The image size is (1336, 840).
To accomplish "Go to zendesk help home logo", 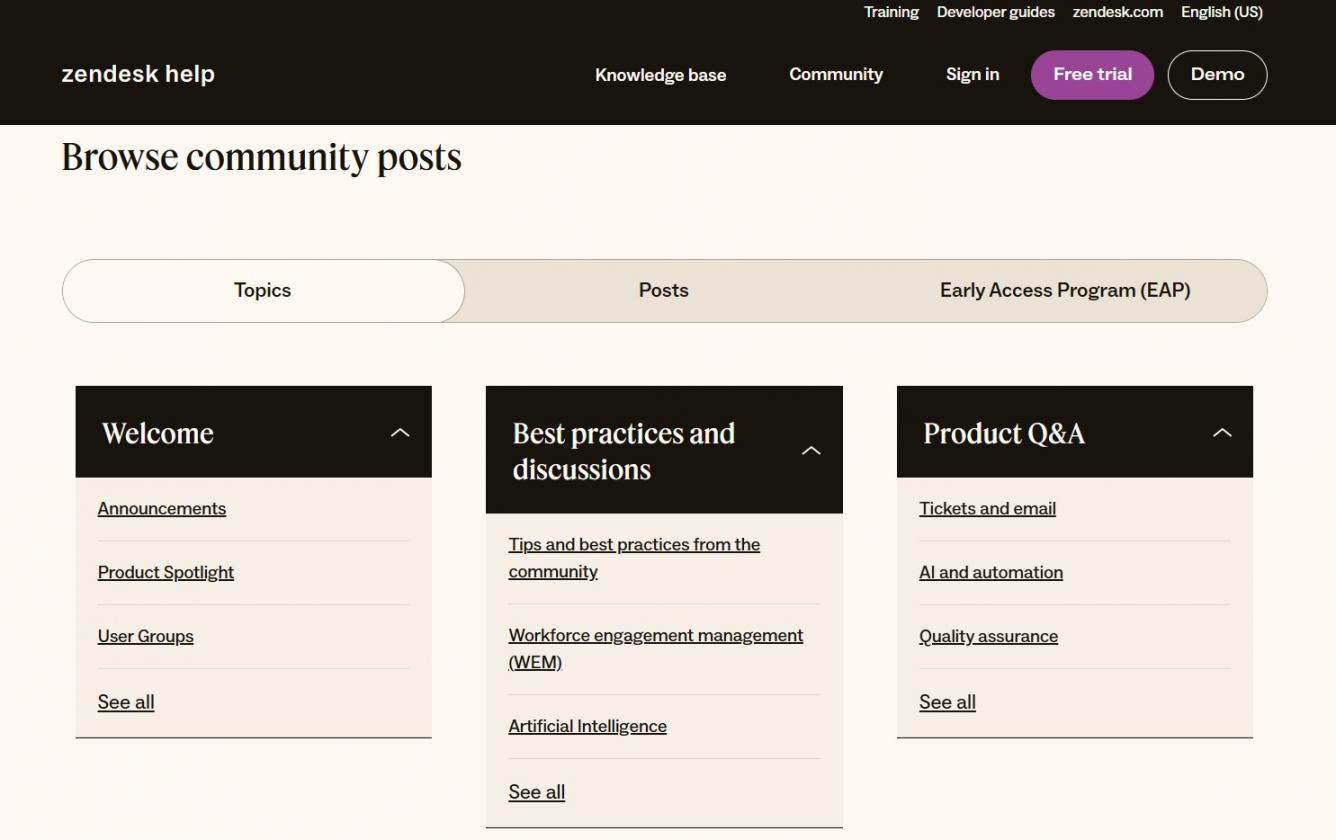I will [x=138, y=74].
